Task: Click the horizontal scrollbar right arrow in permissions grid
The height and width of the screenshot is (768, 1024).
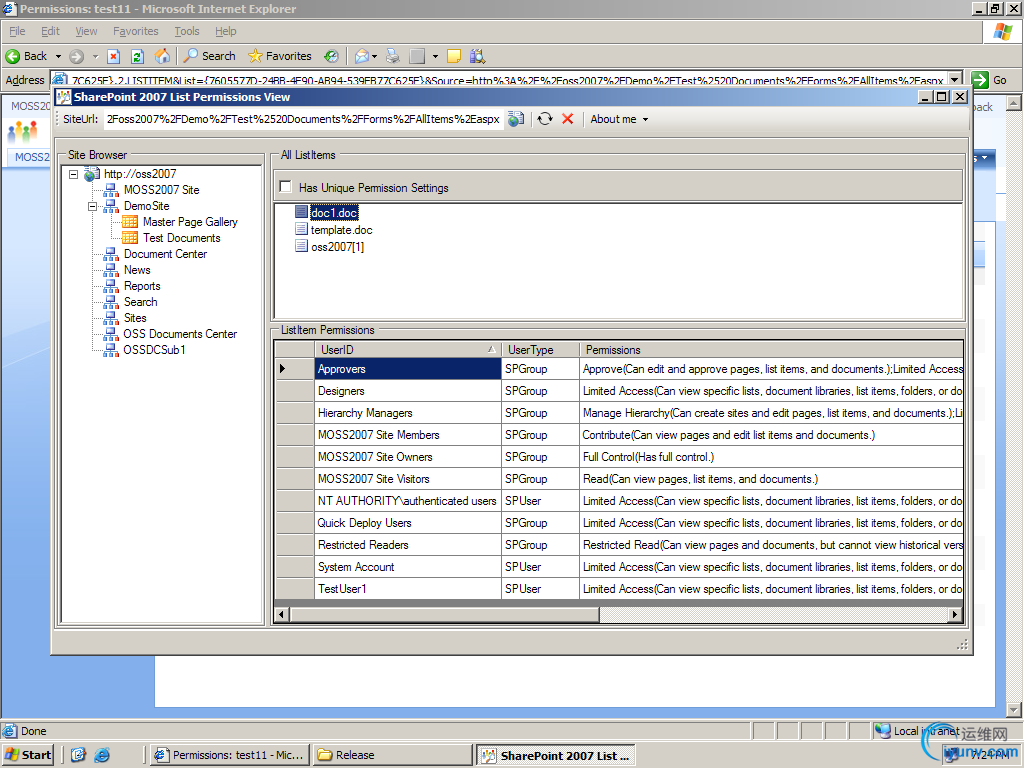Action: point(955,615)
